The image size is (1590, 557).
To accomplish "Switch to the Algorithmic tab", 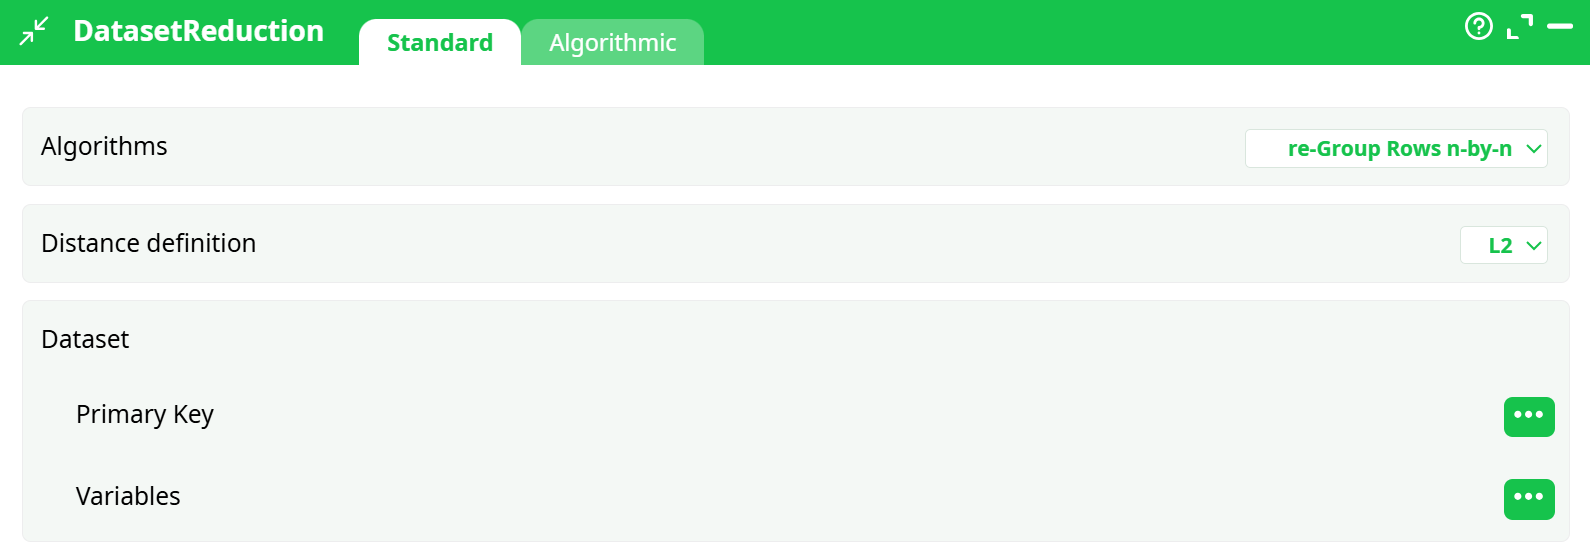I will pos(613,43).
